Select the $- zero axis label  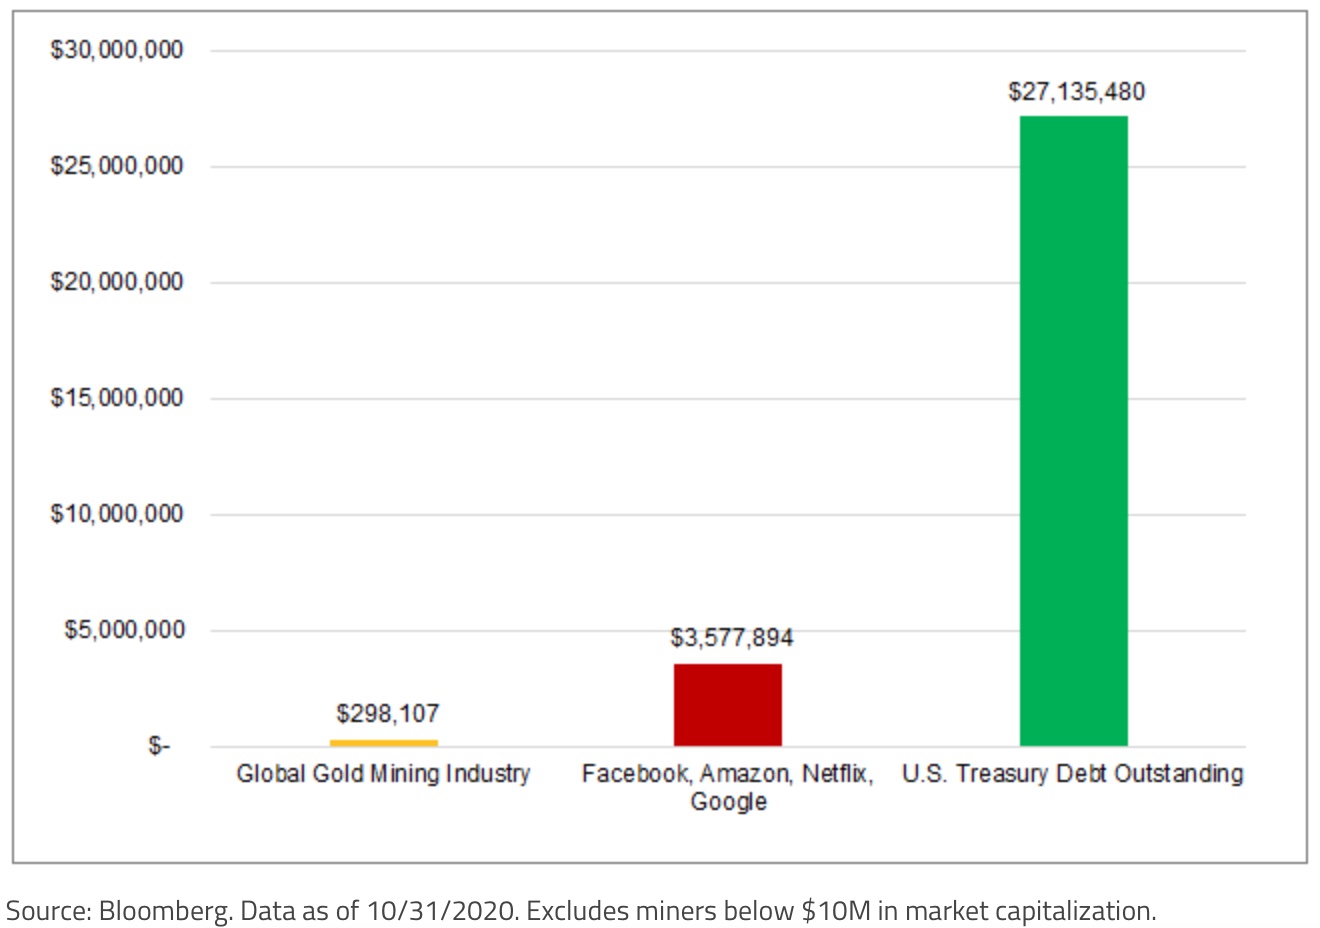click(159, 746)
